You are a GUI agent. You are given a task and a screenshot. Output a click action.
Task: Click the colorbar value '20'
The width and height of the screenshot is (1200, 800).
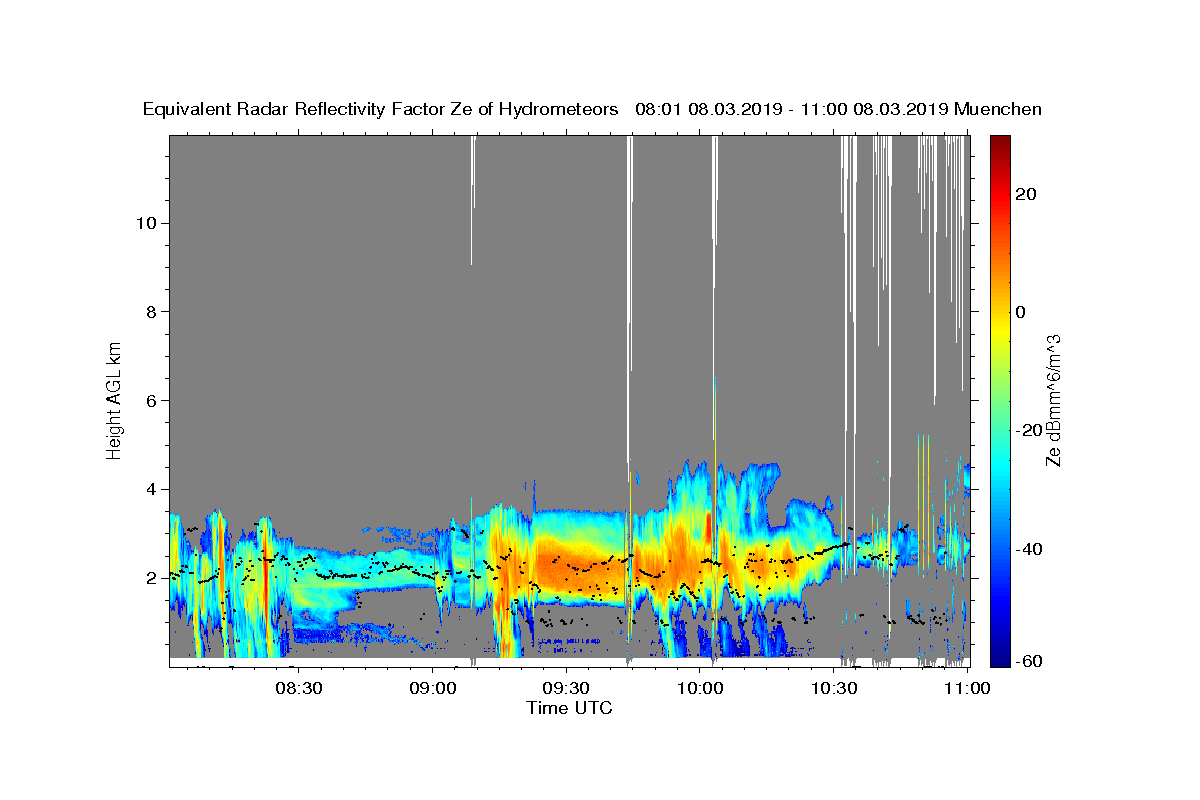point(1025,194)
